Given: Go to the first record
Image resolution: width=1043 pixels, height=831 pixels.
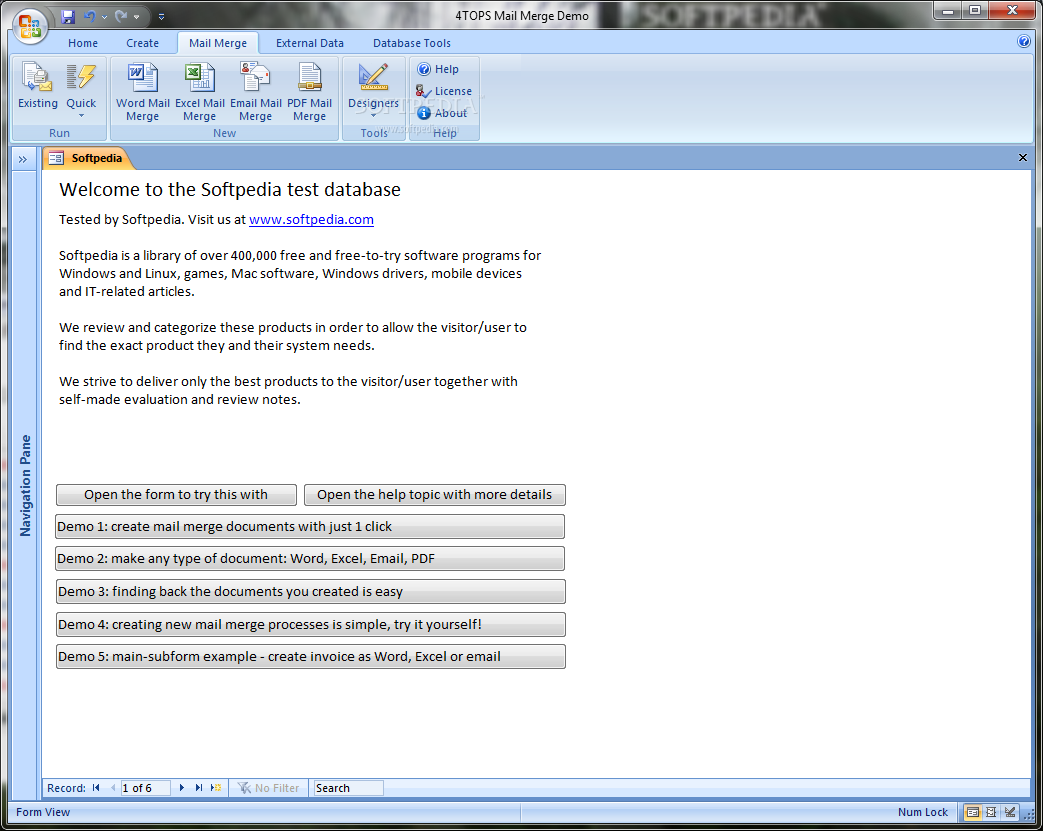Looking at the screenshot, I should [x=96, y=788].
